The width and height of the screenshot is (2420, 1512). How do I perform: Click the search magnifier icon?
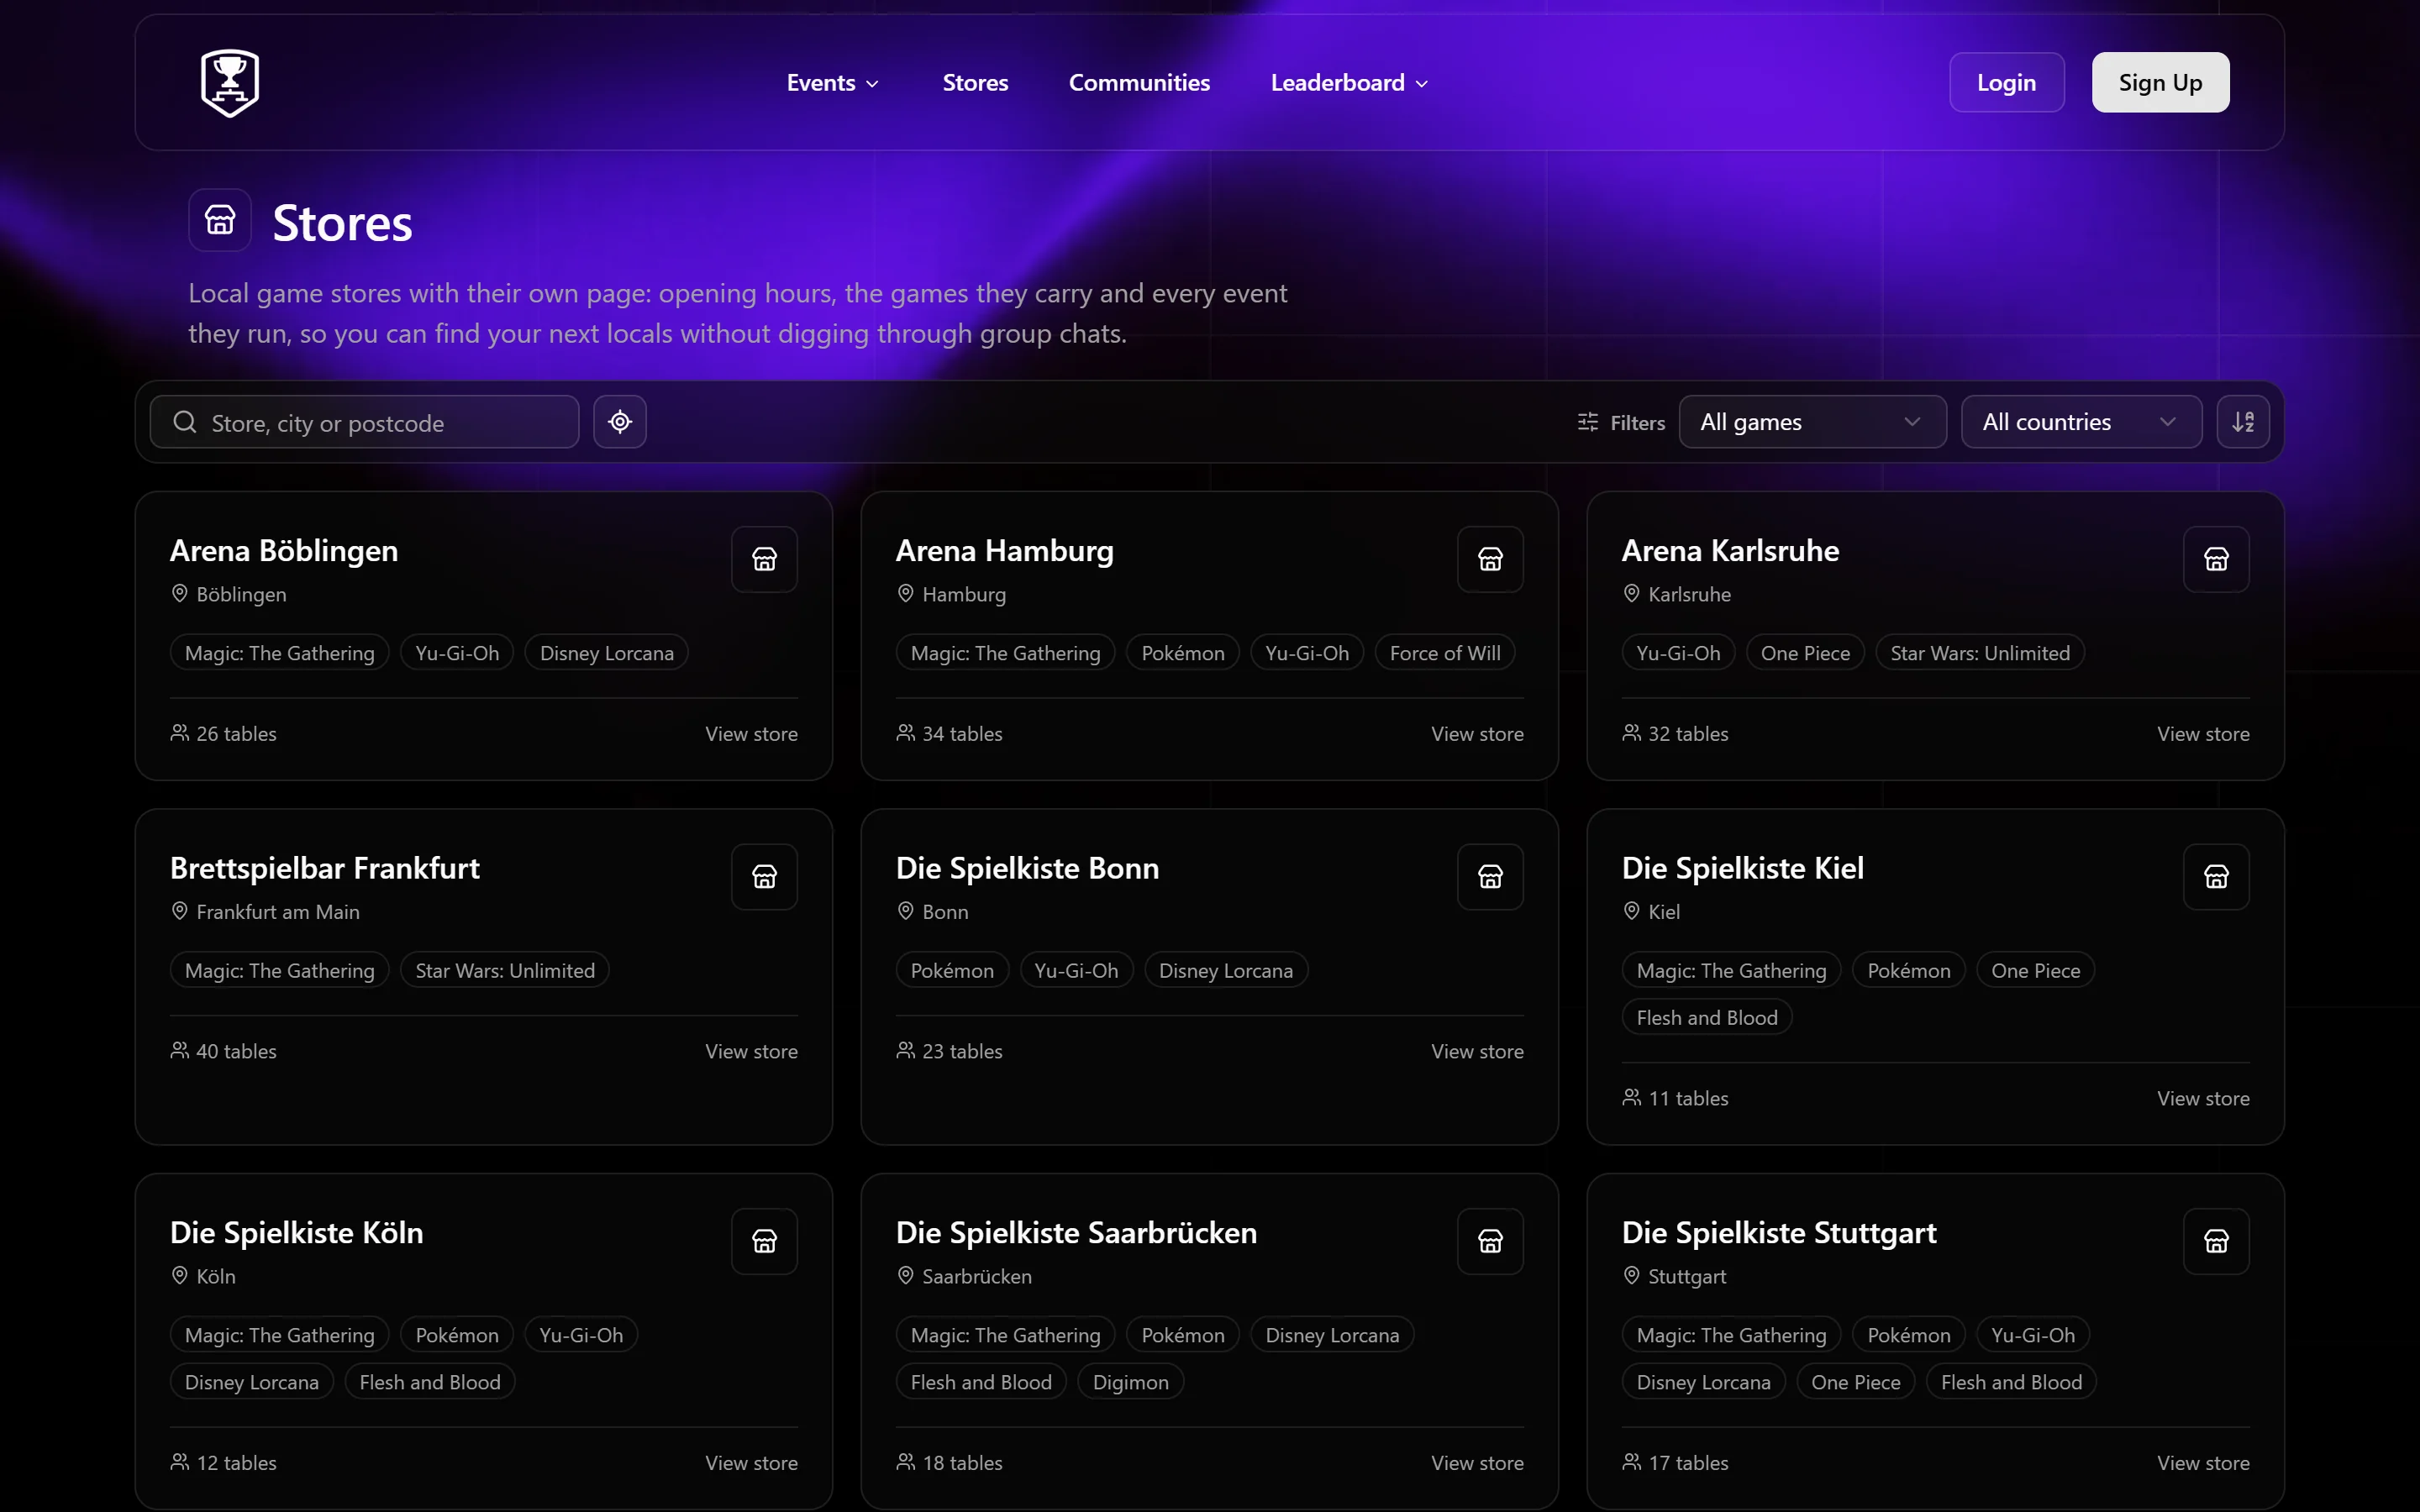(x=185, y=422)
